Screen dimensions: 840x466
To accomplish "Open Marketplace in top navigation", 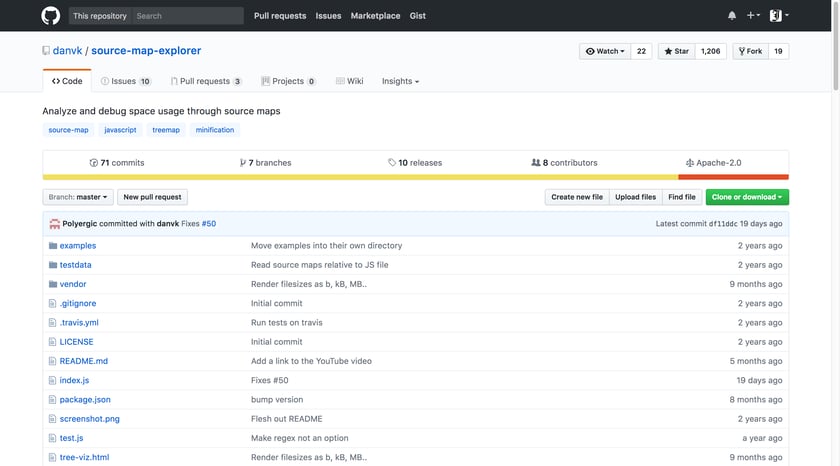I will 376,16.
